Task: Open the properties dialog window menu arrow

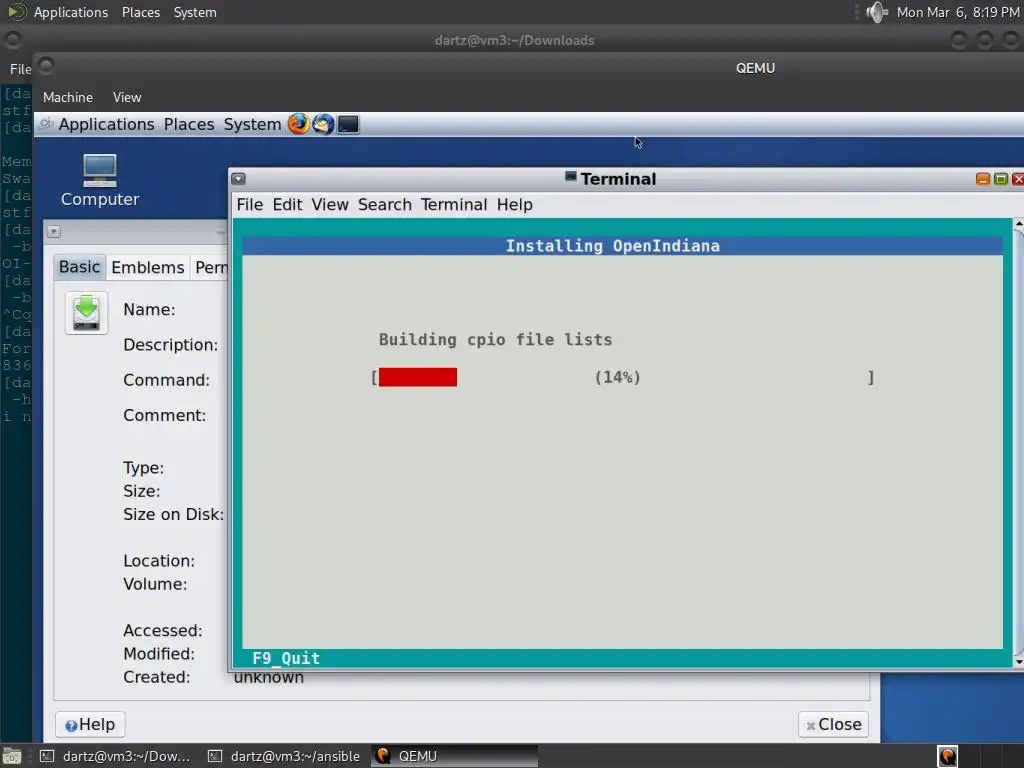Action: click(54, 232)
